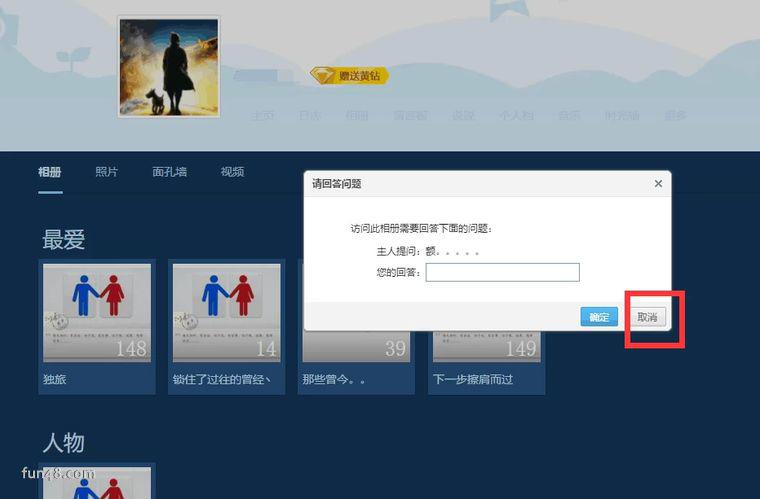Switch to the 相册 tab
The width and height of the screenshot is (760, 499).
pyautogui.click(x=50, y=172)
